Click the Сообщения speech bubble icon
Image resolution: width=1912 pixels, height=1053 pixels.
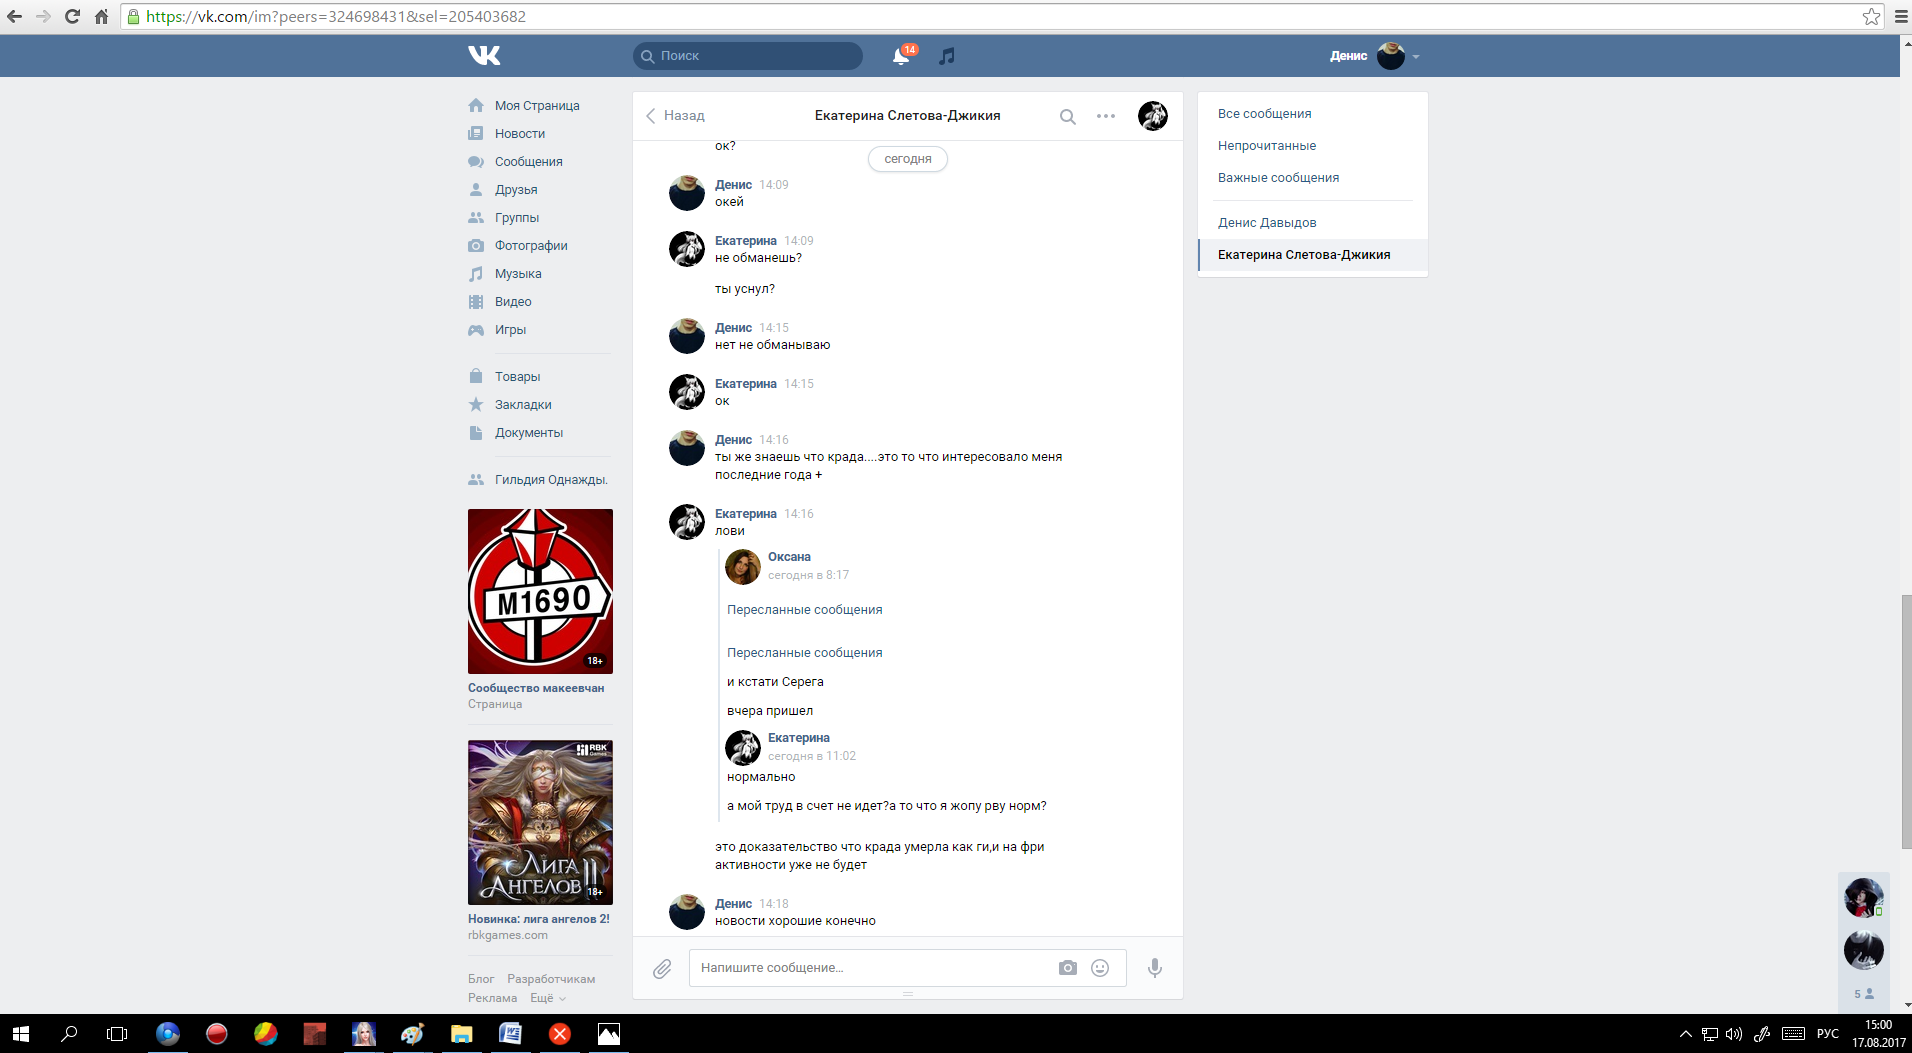pos(476,162)
